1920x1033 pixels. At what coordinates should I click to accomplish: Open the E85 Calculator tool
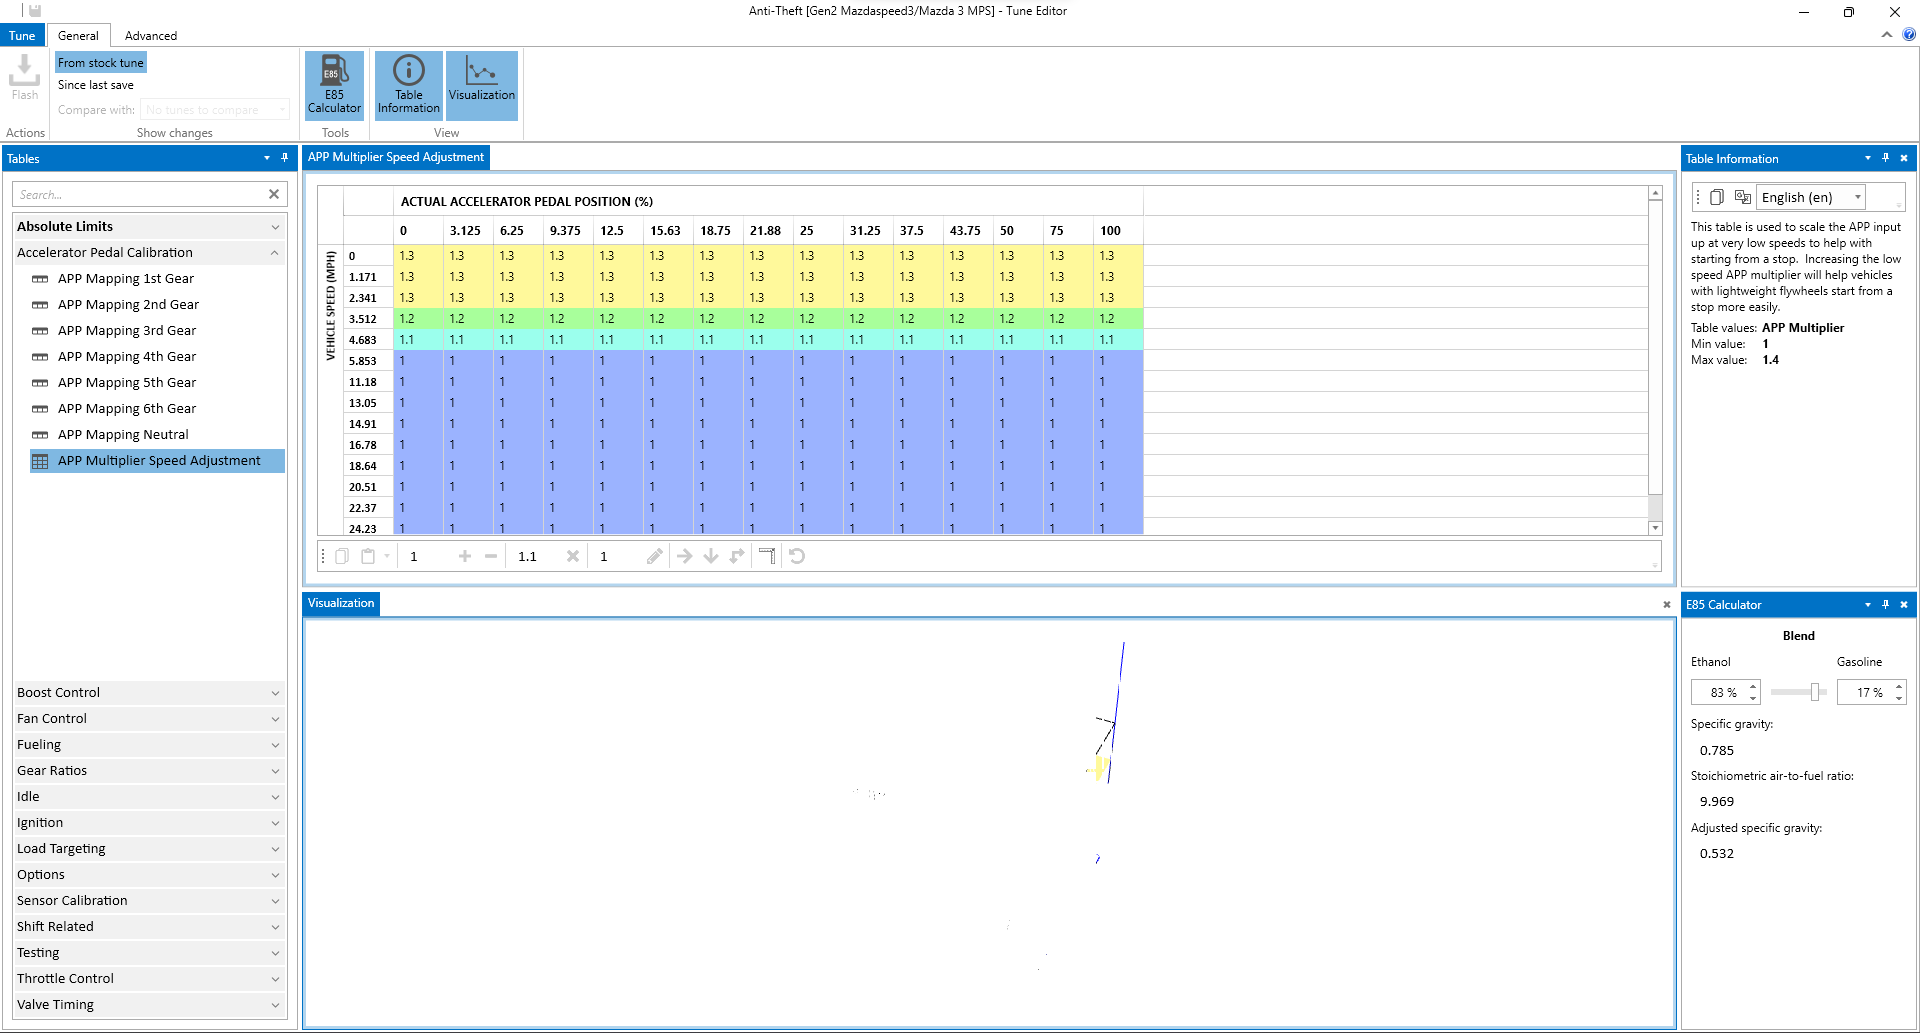(x=334, y=85)
